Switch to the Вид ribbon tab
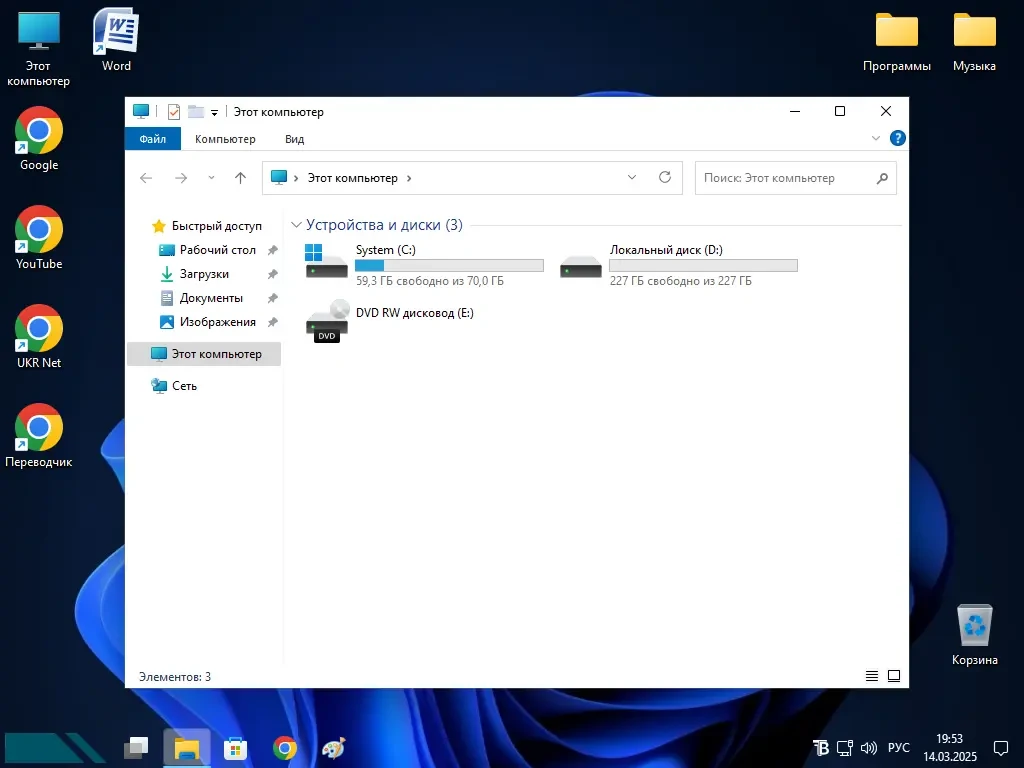The image size is (1024, 768). (294, 139)
